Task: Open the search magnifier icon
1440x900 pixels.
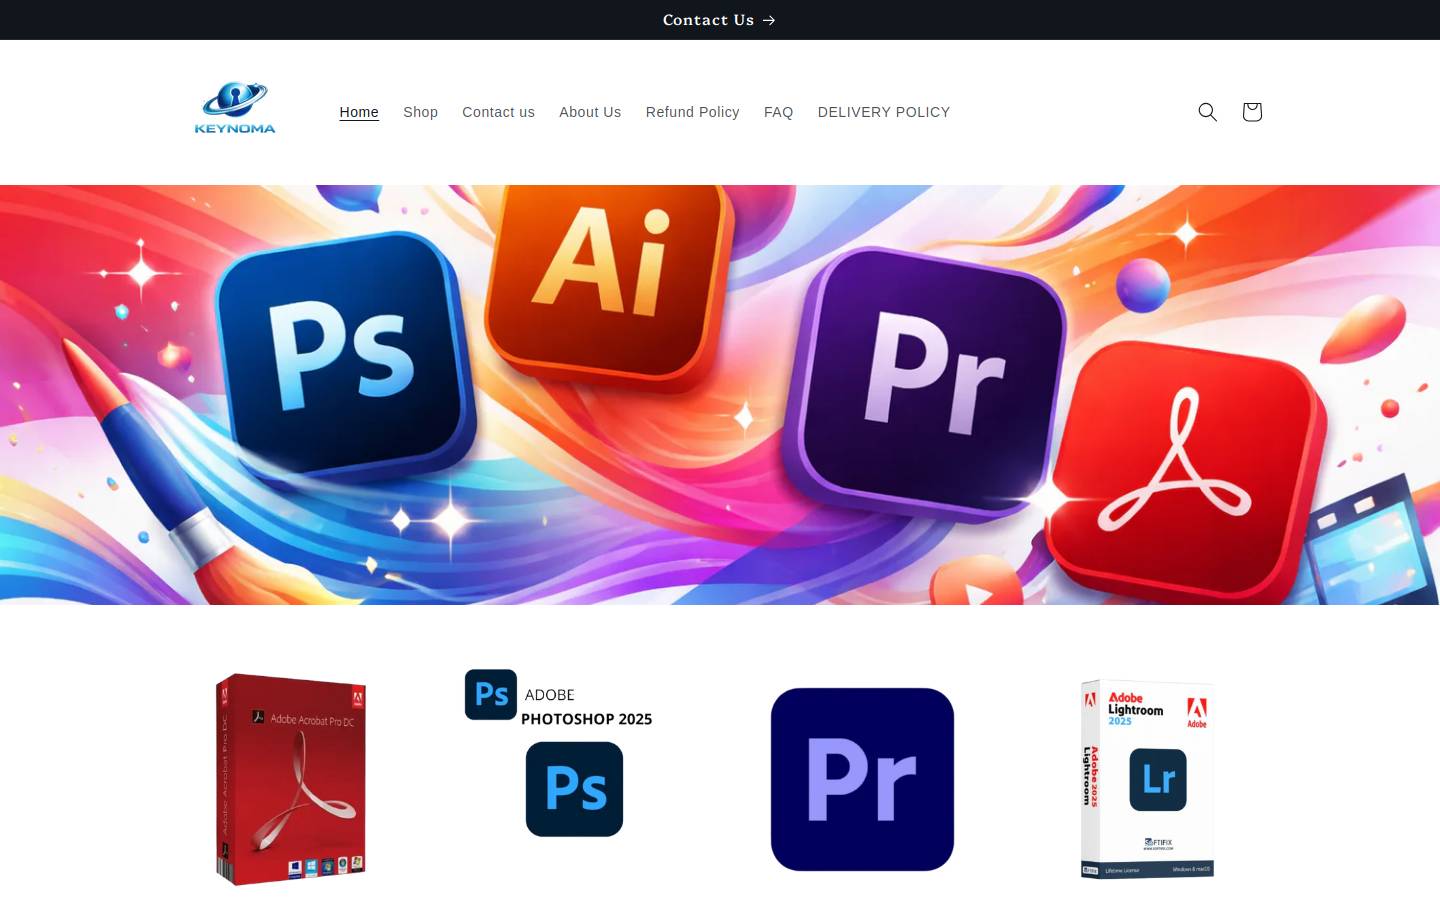Action: tap(1207, 112)
